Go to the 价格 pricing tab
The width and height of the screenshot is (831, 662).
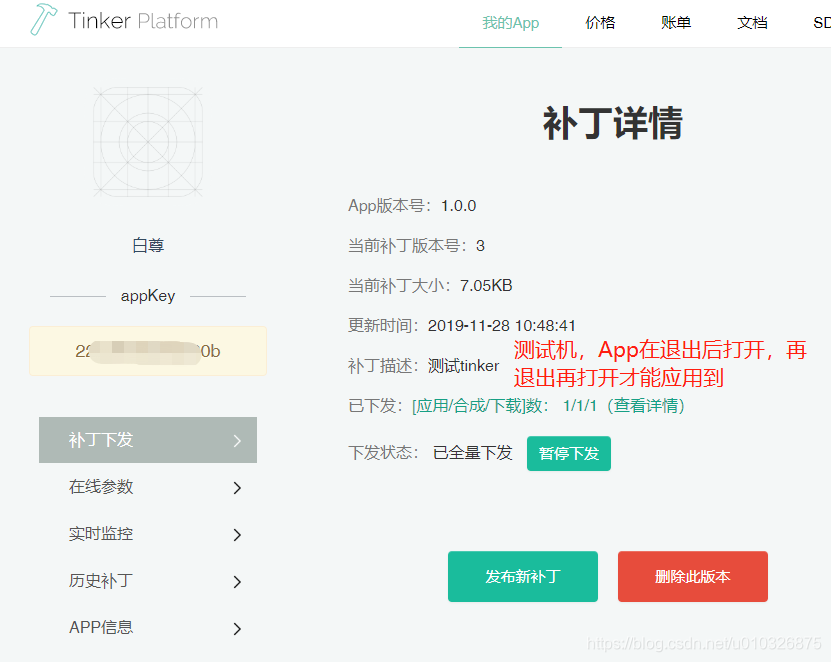pos(600,23)
